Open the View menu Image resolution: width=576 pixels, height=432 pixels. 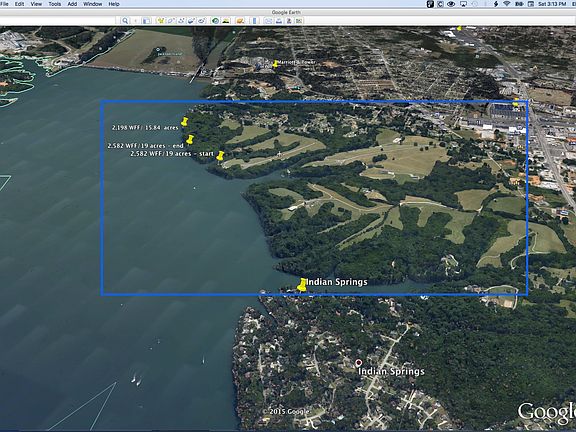(36, 4)
